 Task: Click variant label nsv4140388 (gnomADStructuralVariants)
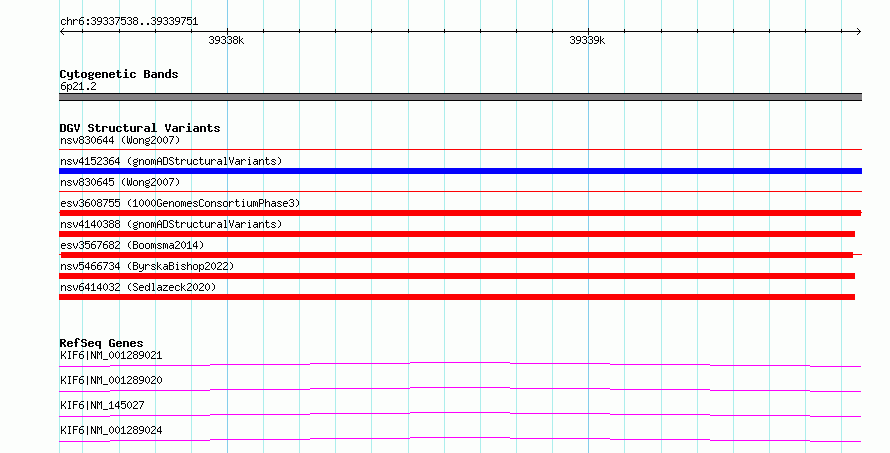click(171, 224)
